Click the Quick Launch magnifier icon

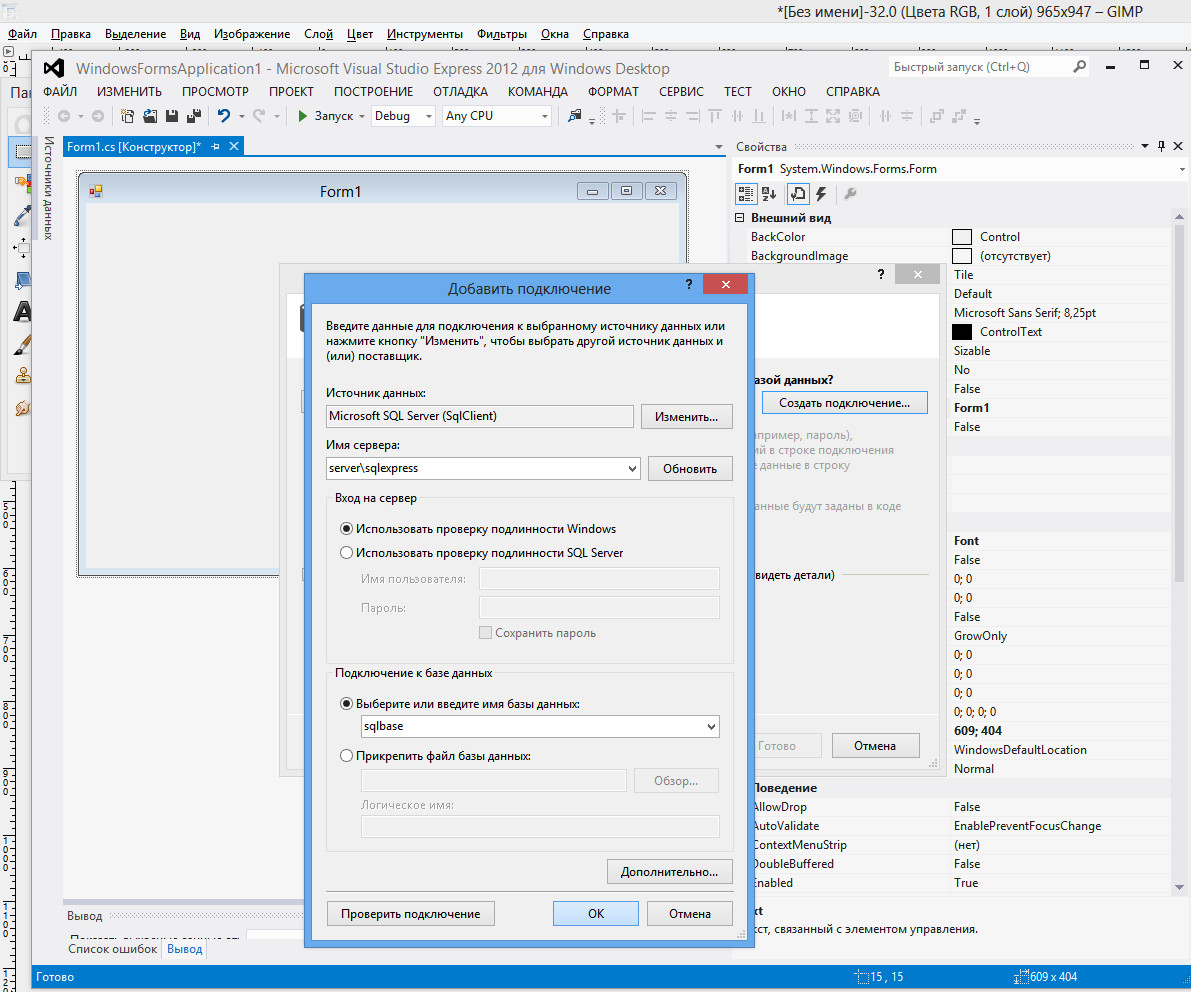tap(1079, 67)
